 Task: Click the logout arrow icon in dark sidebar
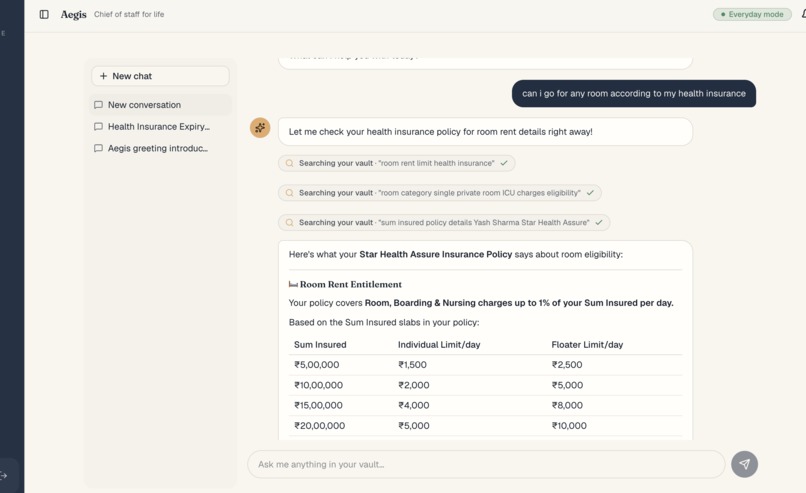click(4, 476)
